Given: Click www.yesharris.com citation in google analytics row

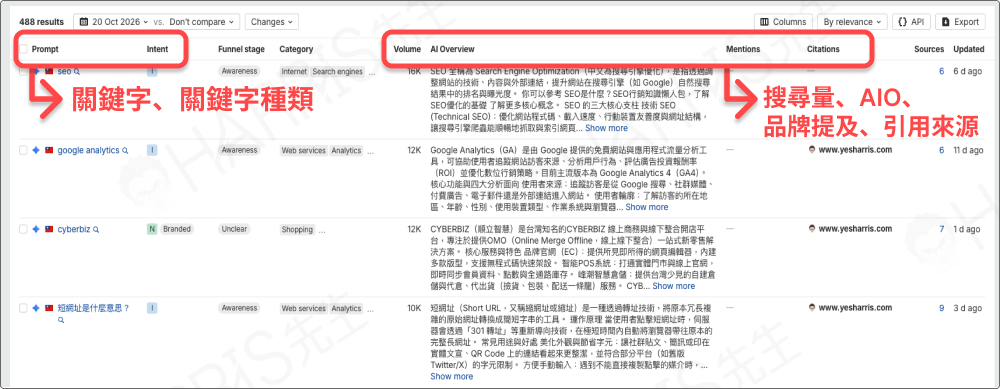Looking at the screenshot, I should pyautogui.click(x=855, y=150).
